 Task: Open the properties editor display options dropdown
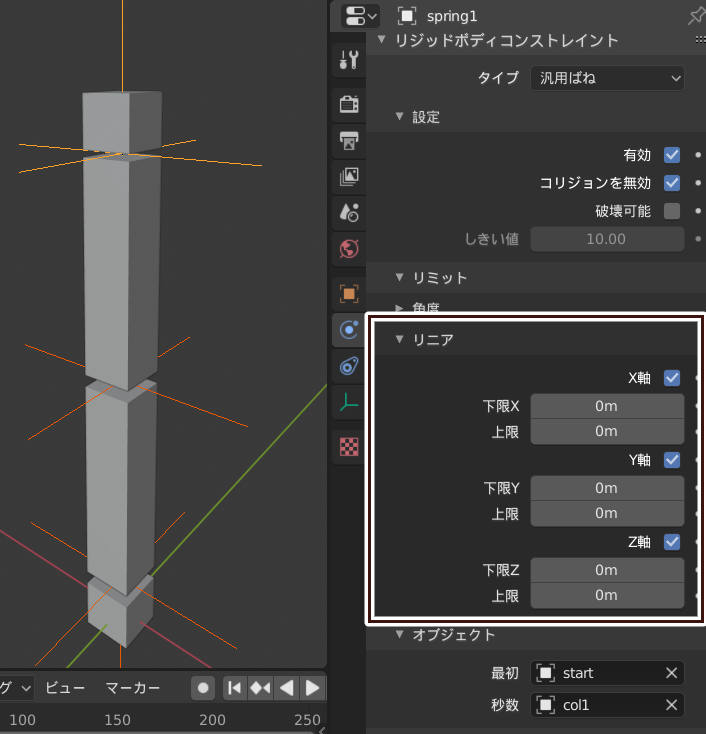360,16
